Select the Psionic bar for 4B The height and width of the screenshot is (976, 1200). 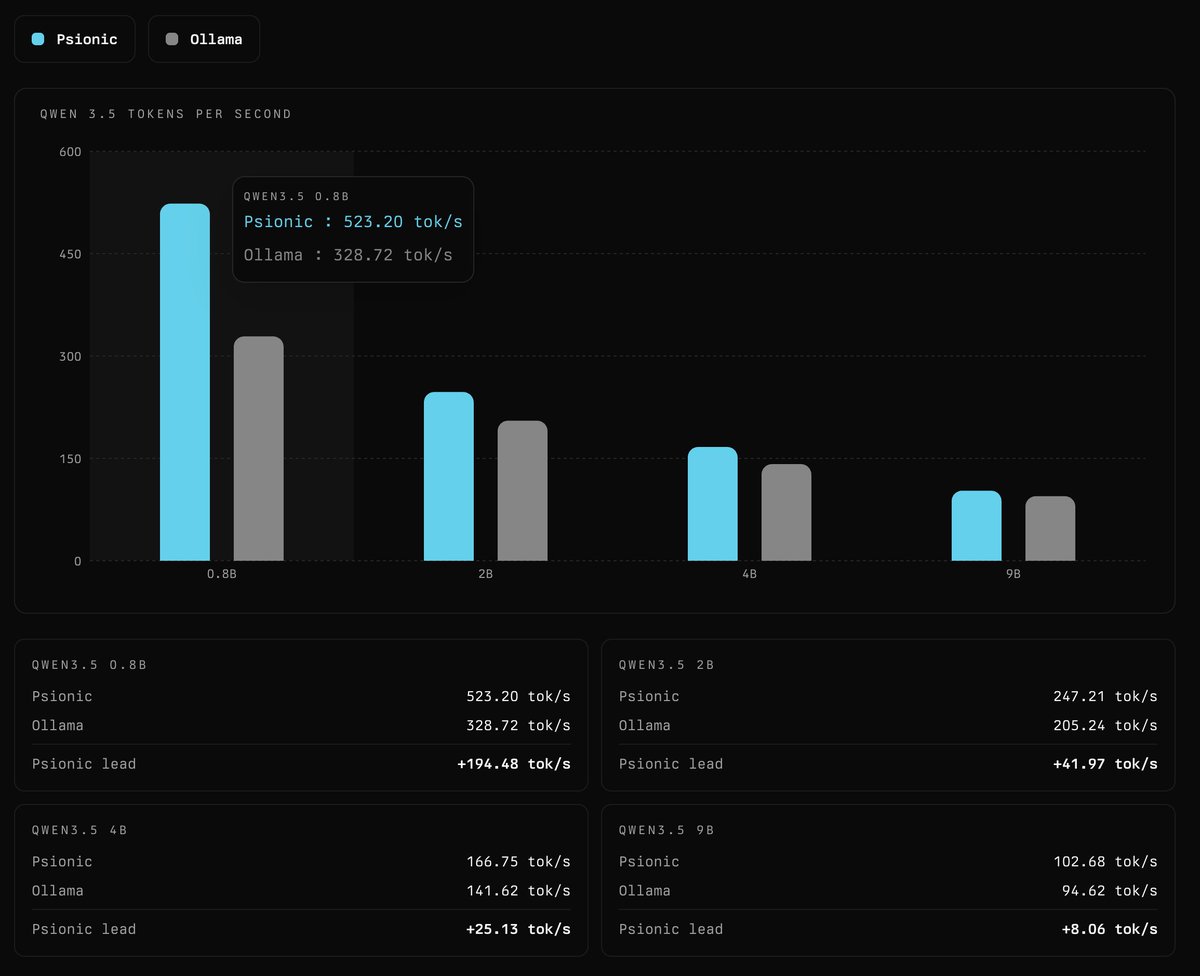click(713, 504)
